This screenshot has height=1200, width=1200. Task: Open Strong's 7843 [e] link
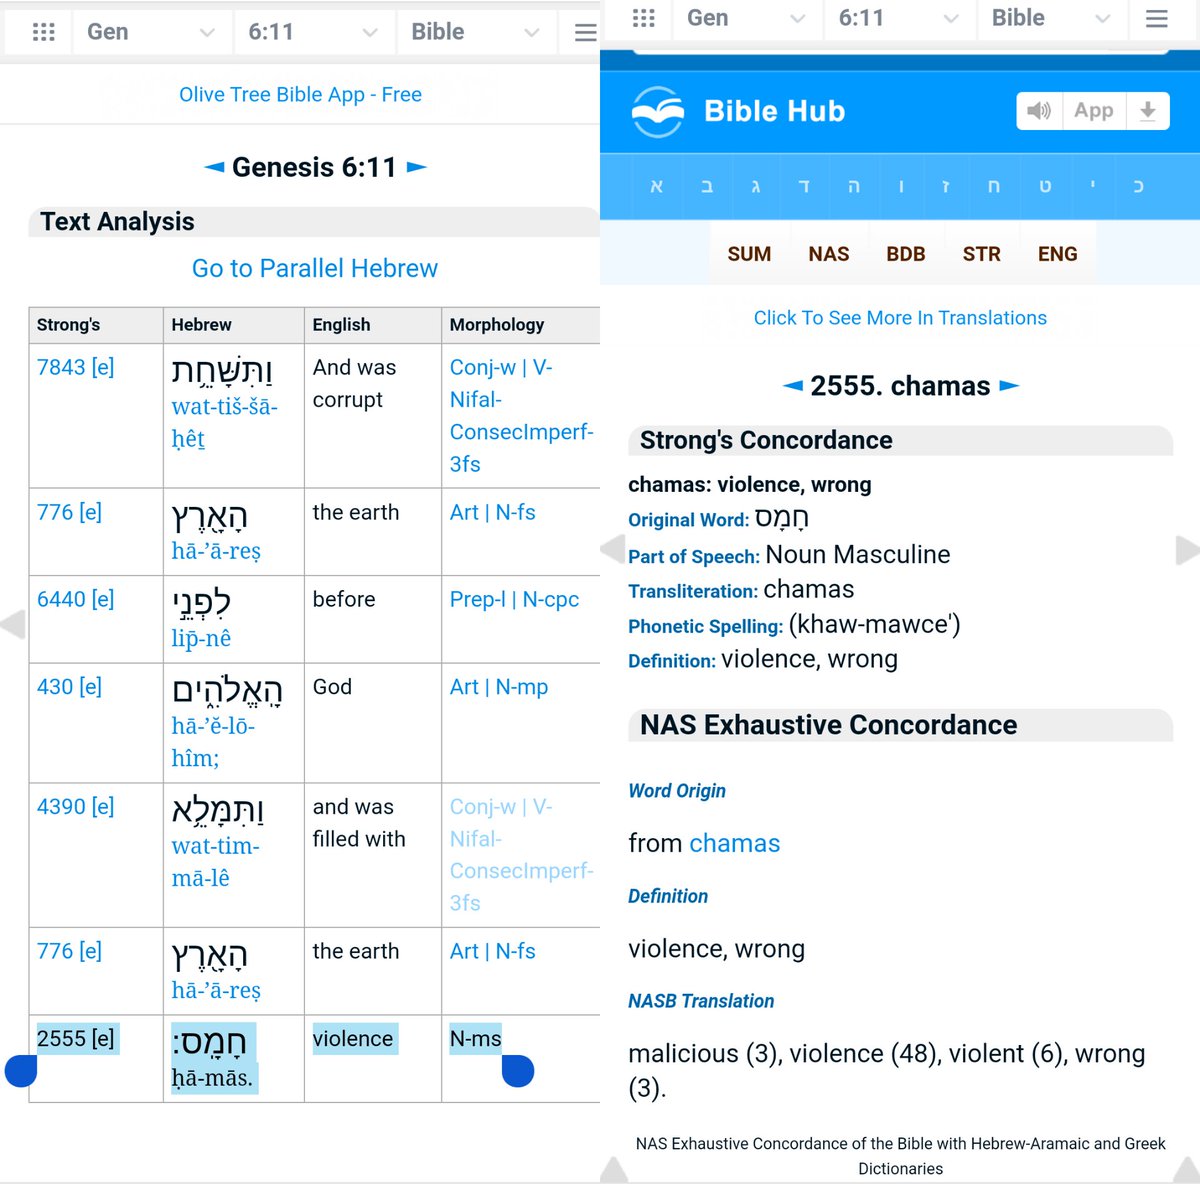[x=76, y=367]
